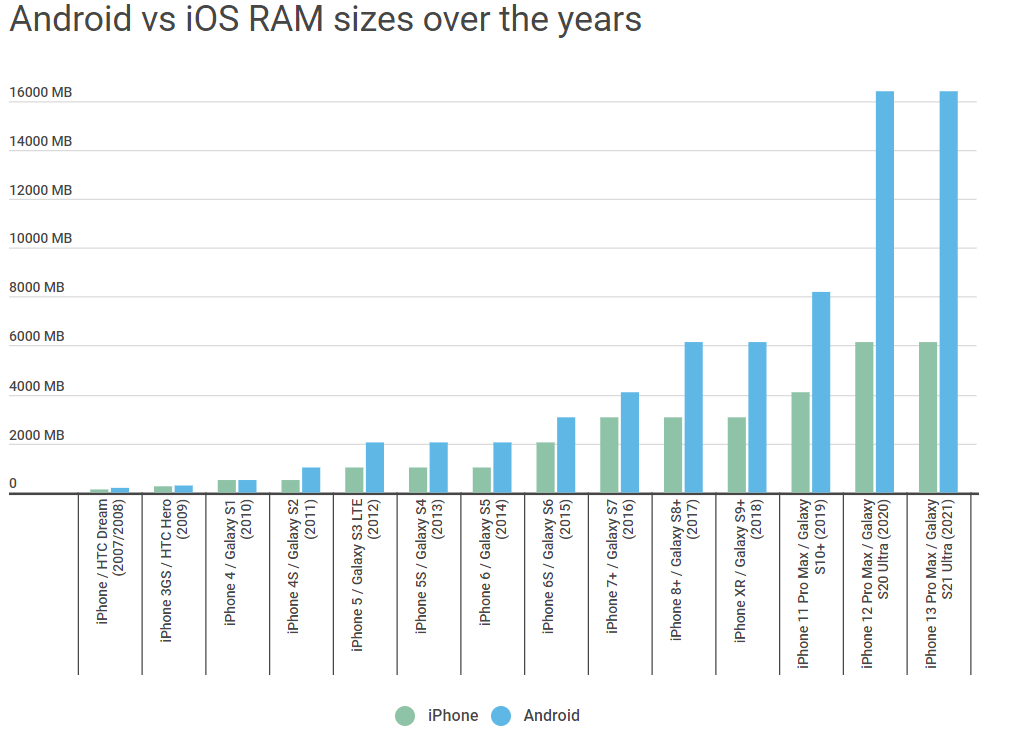Click the iPhone 13 Pro Max green bar
The image size is (1010, 739).
point(928,417)
